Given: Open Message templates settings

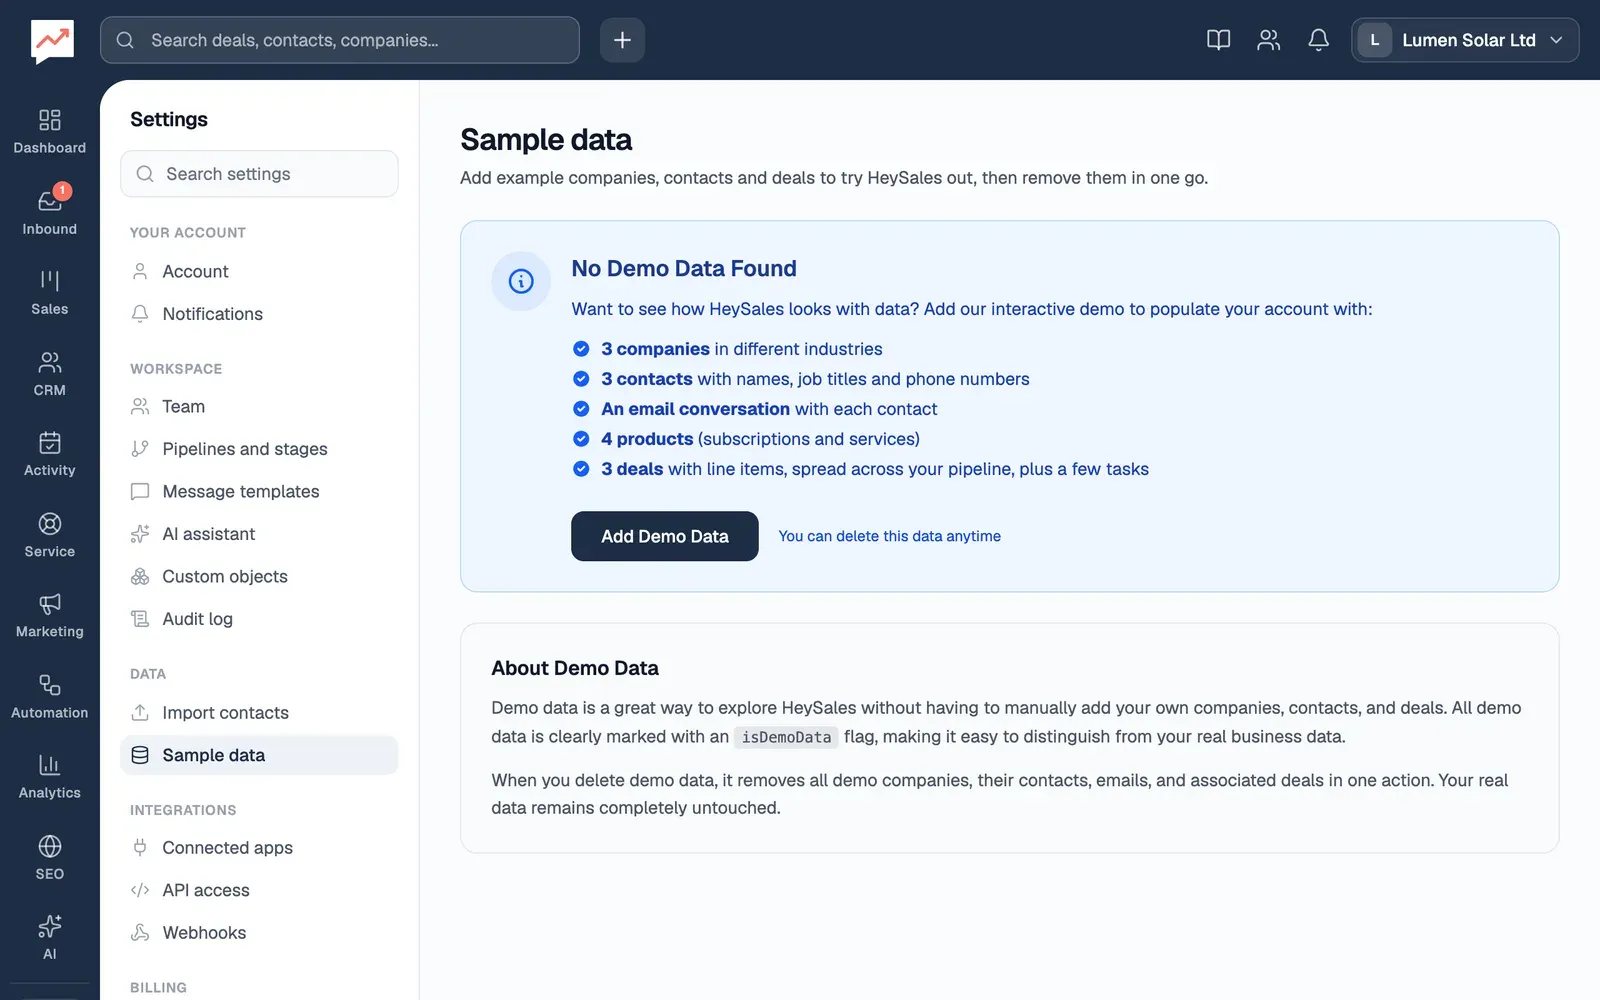Looking at the screenshot, I should point(259,492).
